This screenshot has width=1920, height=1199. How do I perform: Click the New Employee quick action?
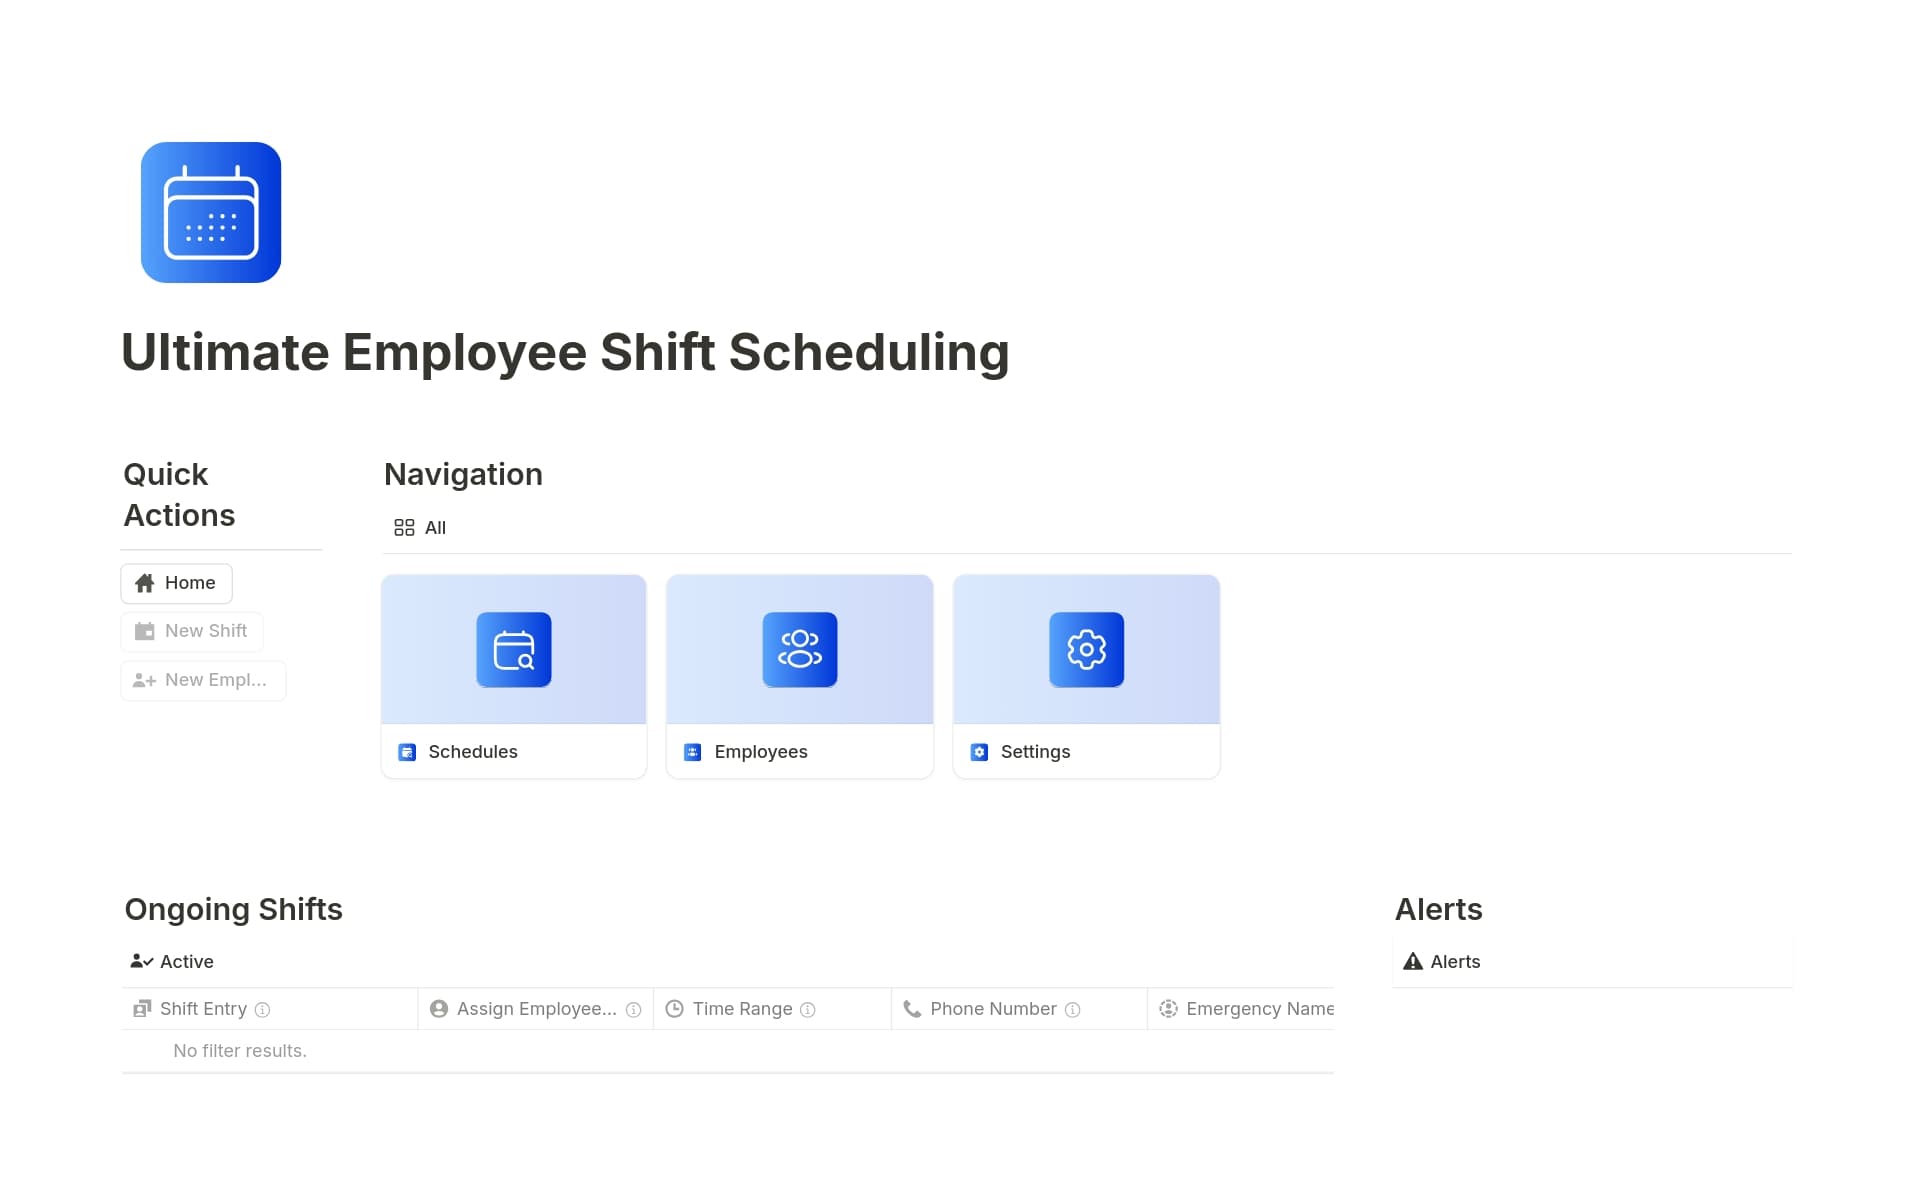click(x=203, y=680)
